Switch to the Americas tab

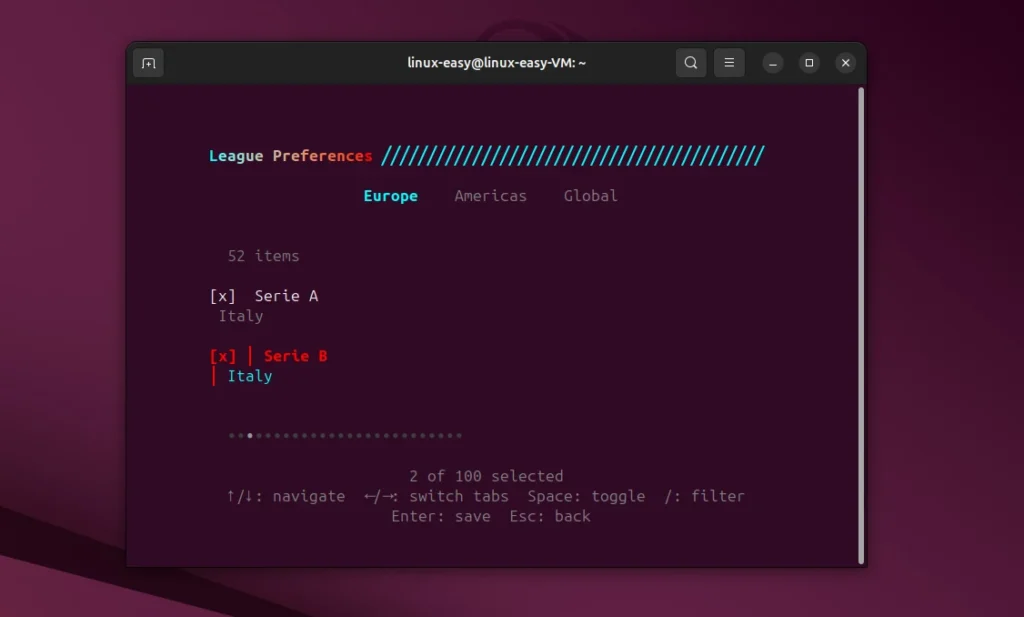490,196
